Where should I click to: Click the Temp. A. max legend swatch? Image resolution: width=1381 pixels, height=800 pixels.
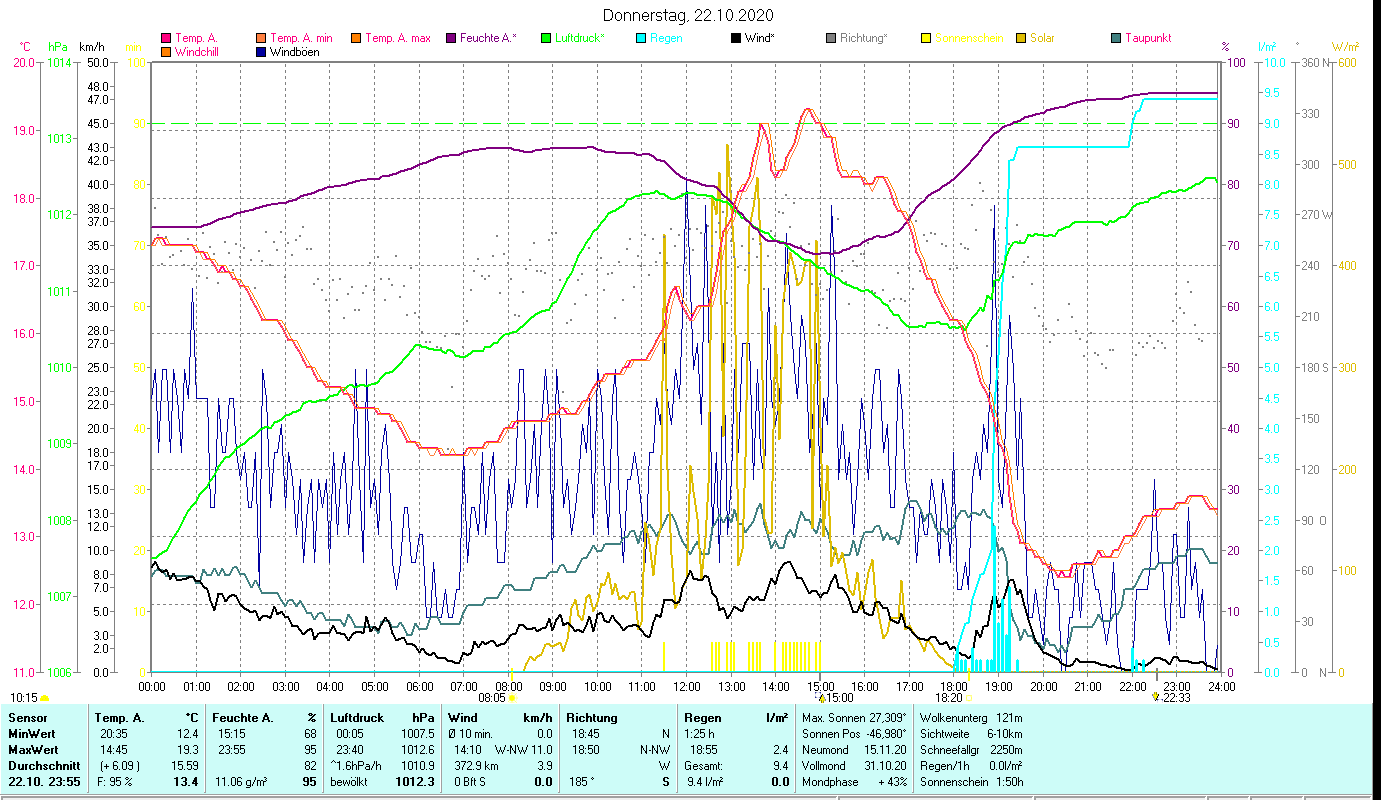(x=354, y=38)
